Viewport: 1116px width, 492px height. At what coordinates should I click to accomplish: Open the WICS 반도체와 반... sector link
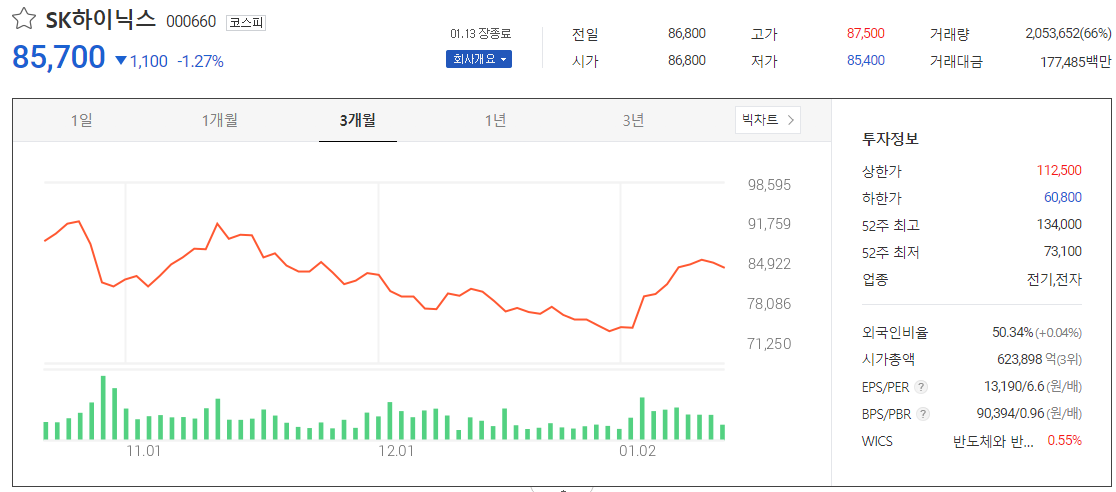point(994,441)
